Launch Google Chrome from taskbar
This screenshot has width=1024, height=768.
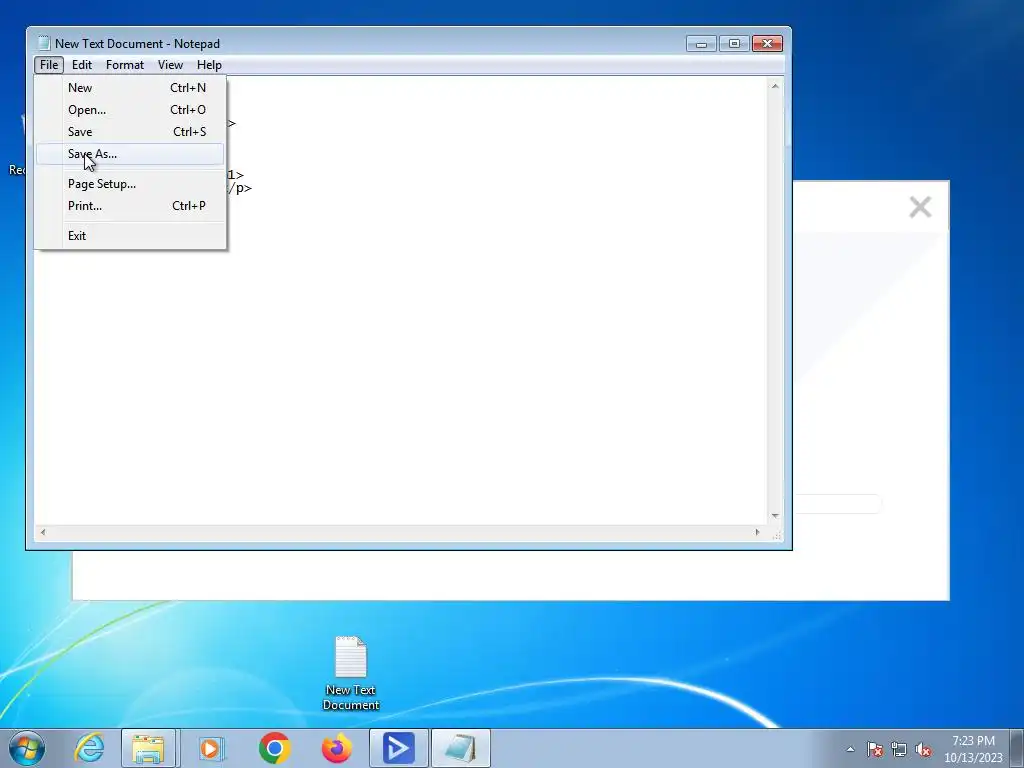(x=274, y=748)
